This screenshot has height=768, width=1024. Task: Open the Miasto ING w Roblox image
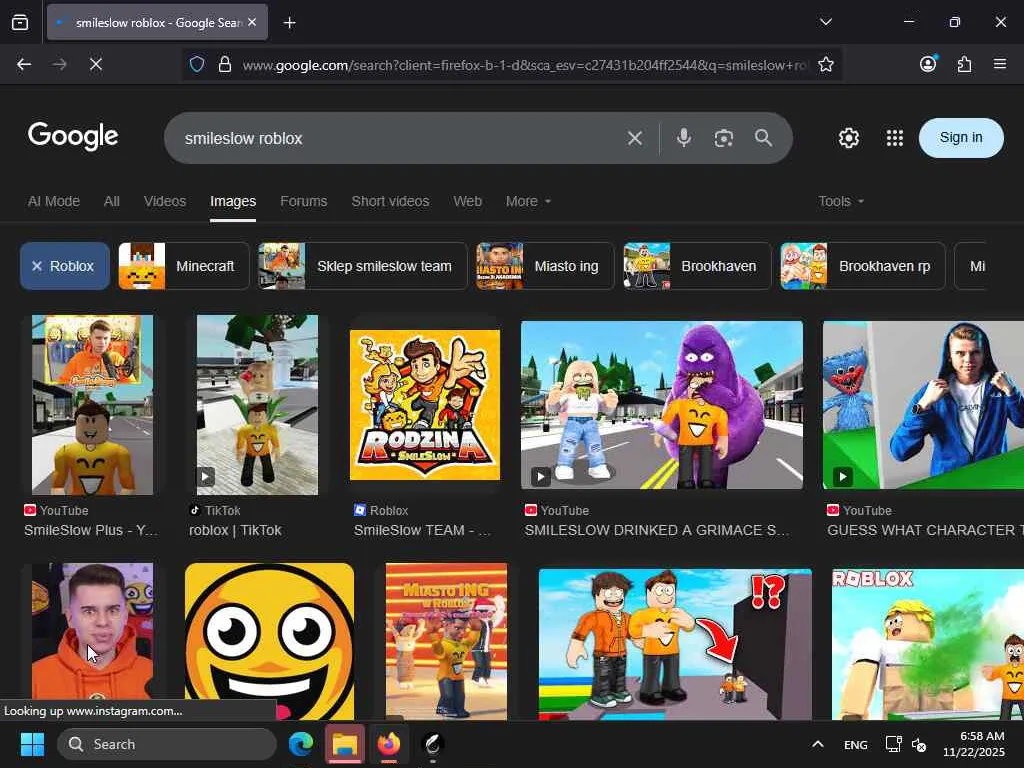coord(446,641)
